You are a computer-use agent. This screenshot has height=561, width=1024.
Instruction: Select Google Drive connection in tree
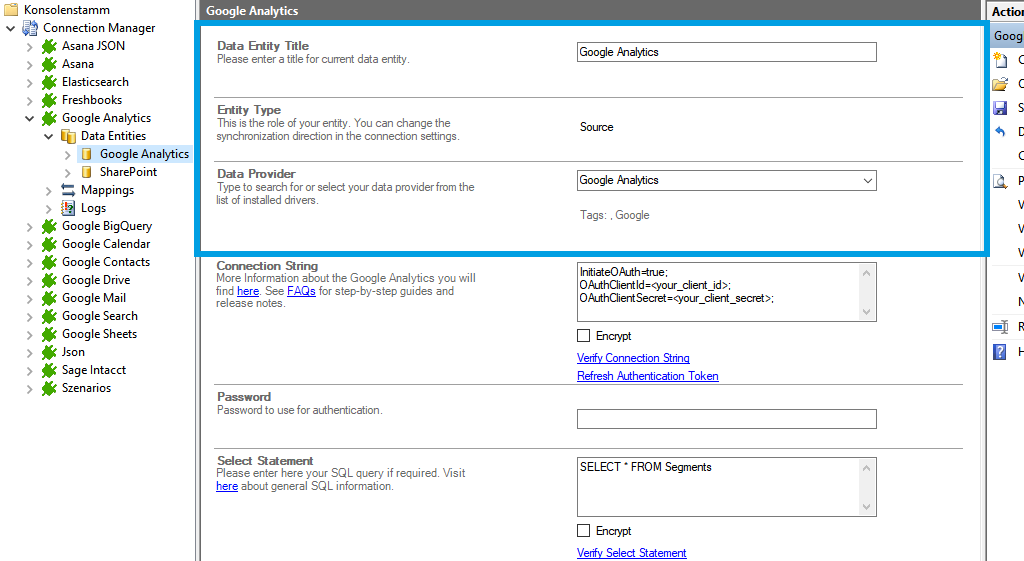click(x=96, y=280)
